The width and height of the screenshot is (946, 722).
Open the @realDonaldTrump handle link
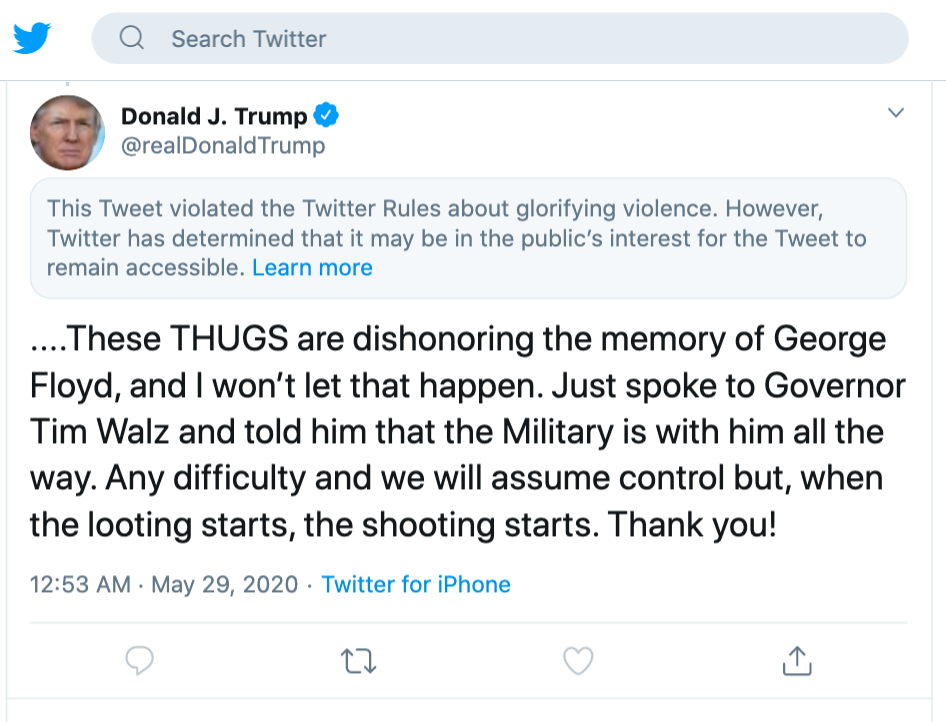pyautogui.click(x=223, y=146)
